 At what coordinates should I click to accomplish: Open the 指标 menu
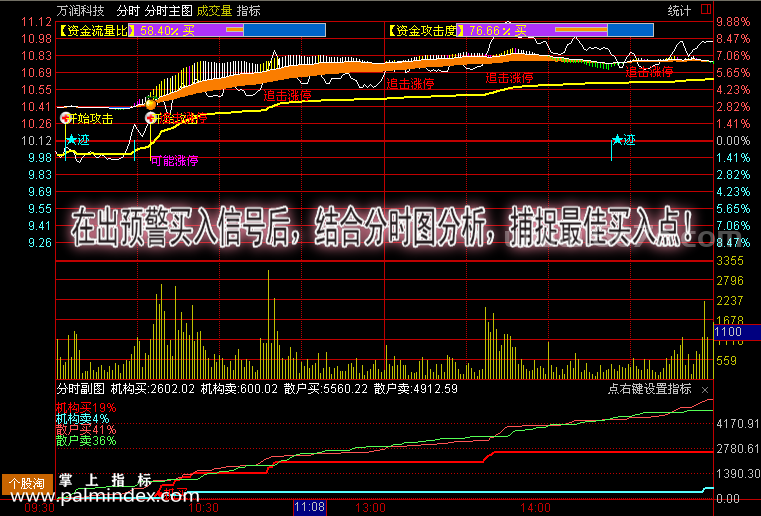pos(248,10)
